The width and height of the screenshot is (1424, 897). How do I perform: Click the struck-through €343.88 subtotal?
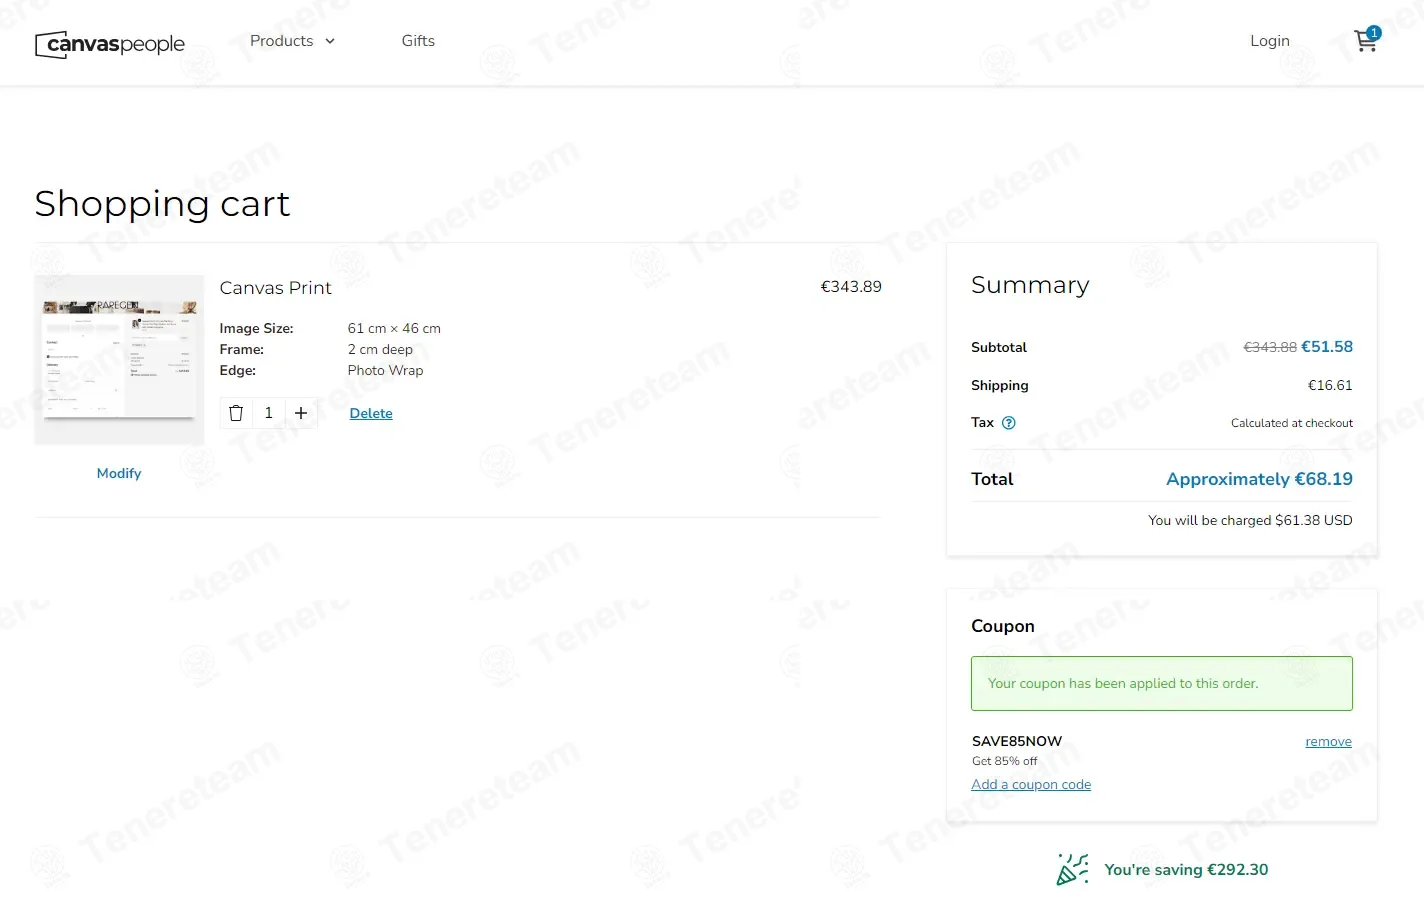click(1270, 347)
